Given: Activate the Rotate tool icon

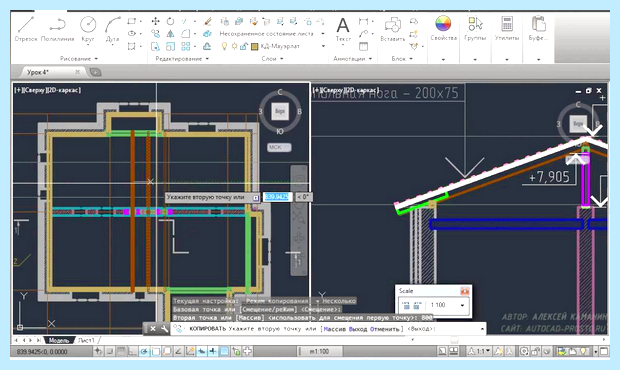Looking at the screenshot, I should (170, 21).
